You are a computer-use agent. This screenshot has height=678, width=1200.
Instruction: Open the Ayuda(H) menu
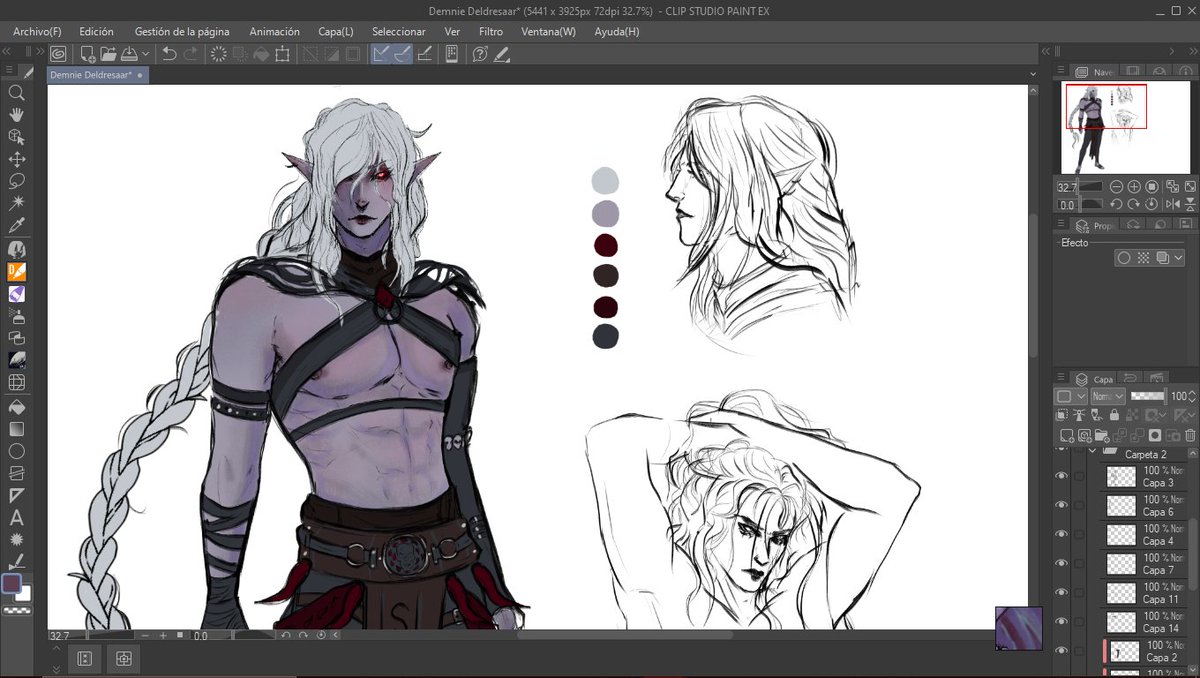[617, 32]
